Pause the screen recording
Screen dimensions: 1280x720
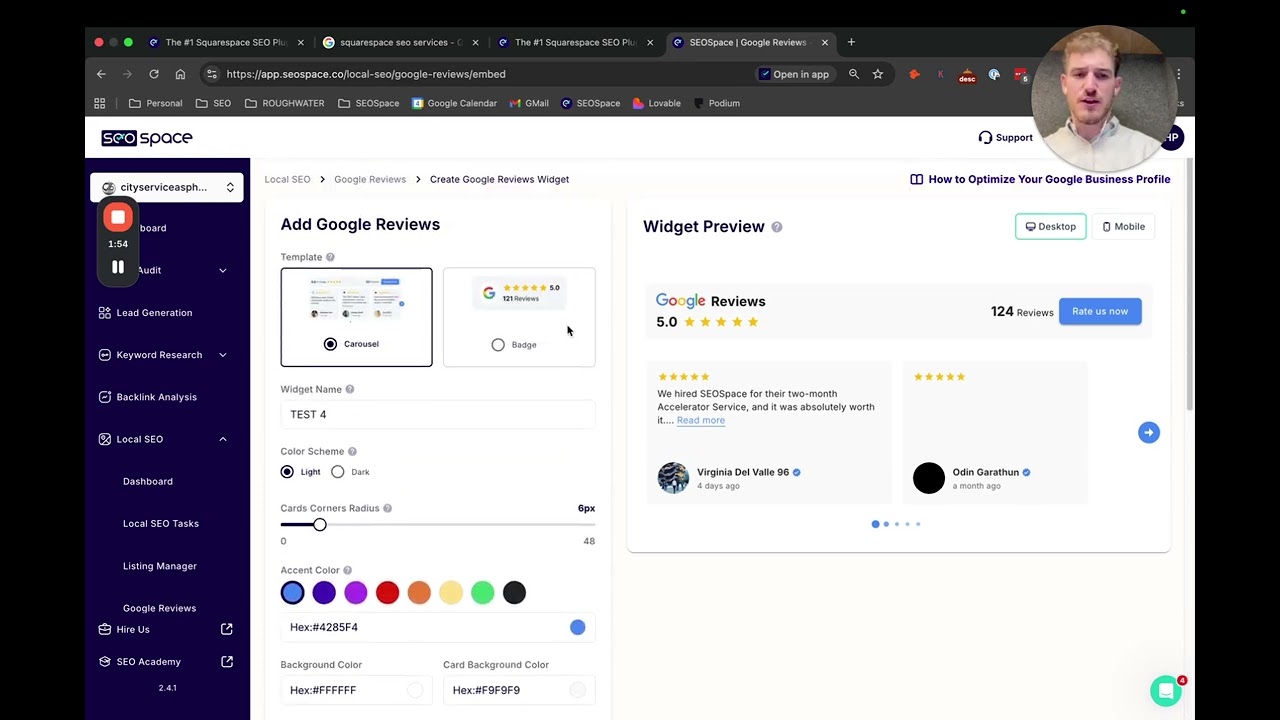(118, 267)
